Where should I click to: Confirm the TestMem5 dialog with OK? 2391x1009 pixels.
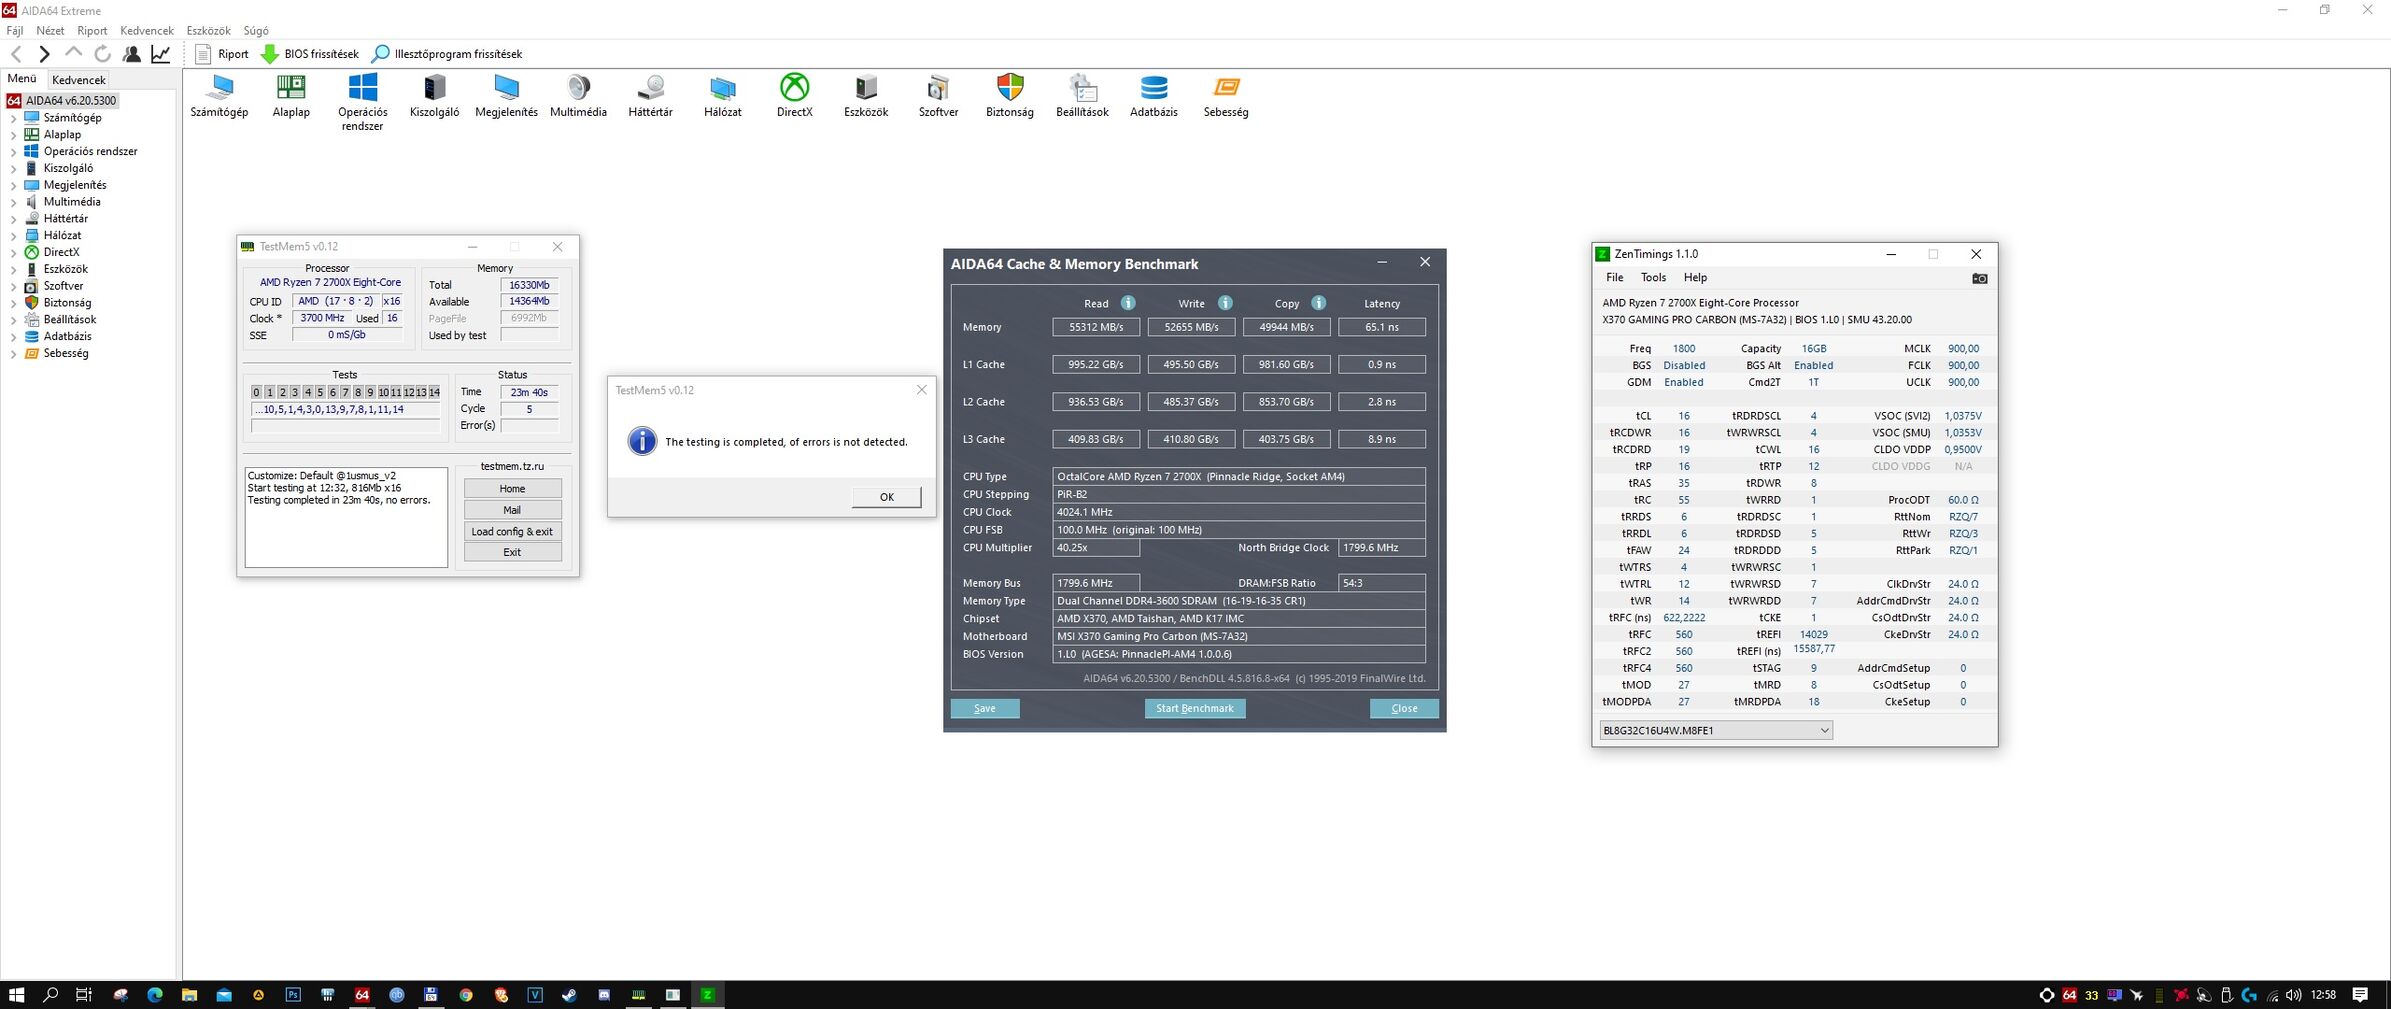[886, 497]
